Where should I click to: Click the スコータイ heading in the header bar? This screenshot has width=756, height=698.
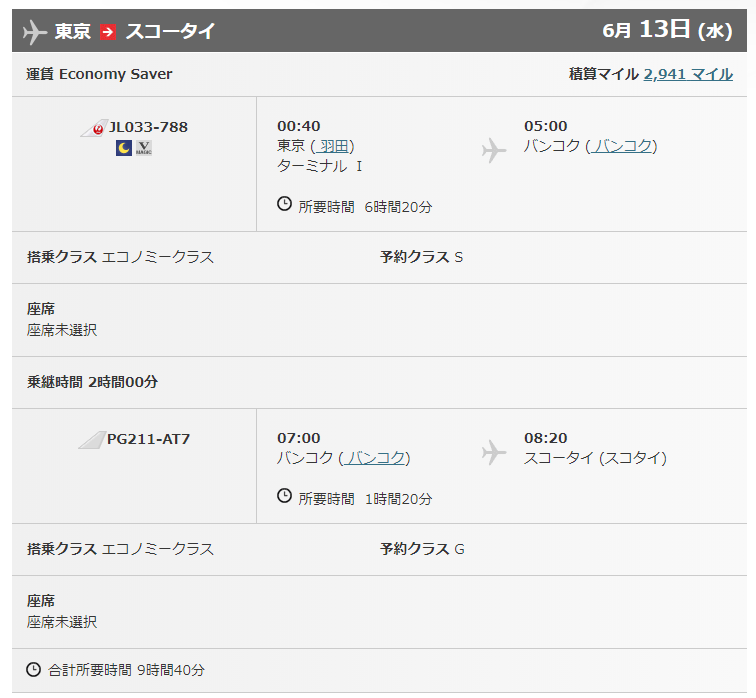click(170, 32)
